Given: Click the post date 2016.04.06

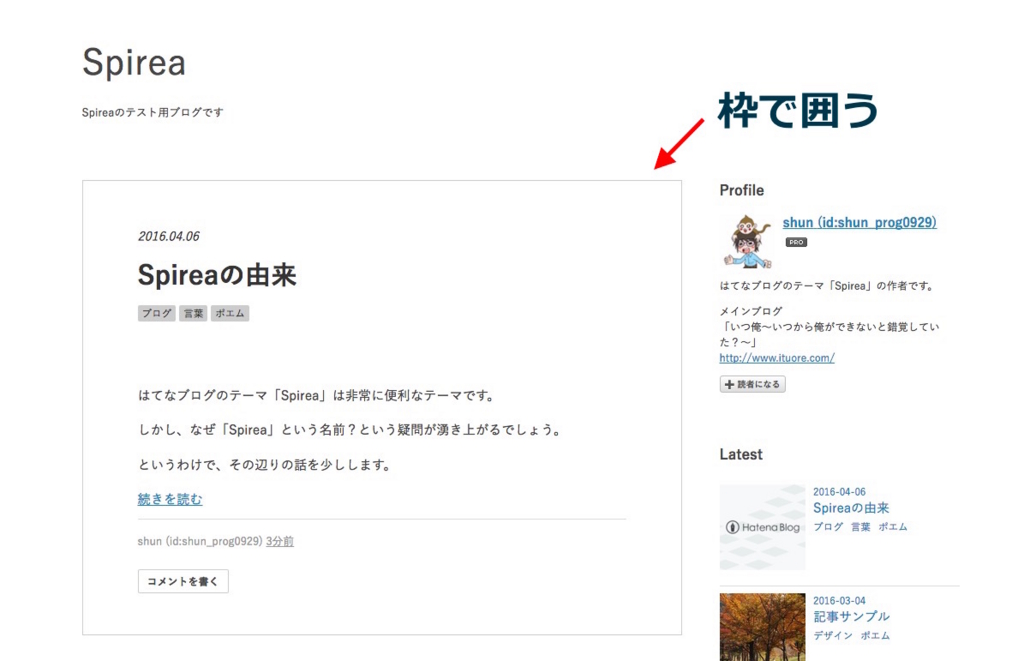Looking at the screenshot, I should pos(168,236).
